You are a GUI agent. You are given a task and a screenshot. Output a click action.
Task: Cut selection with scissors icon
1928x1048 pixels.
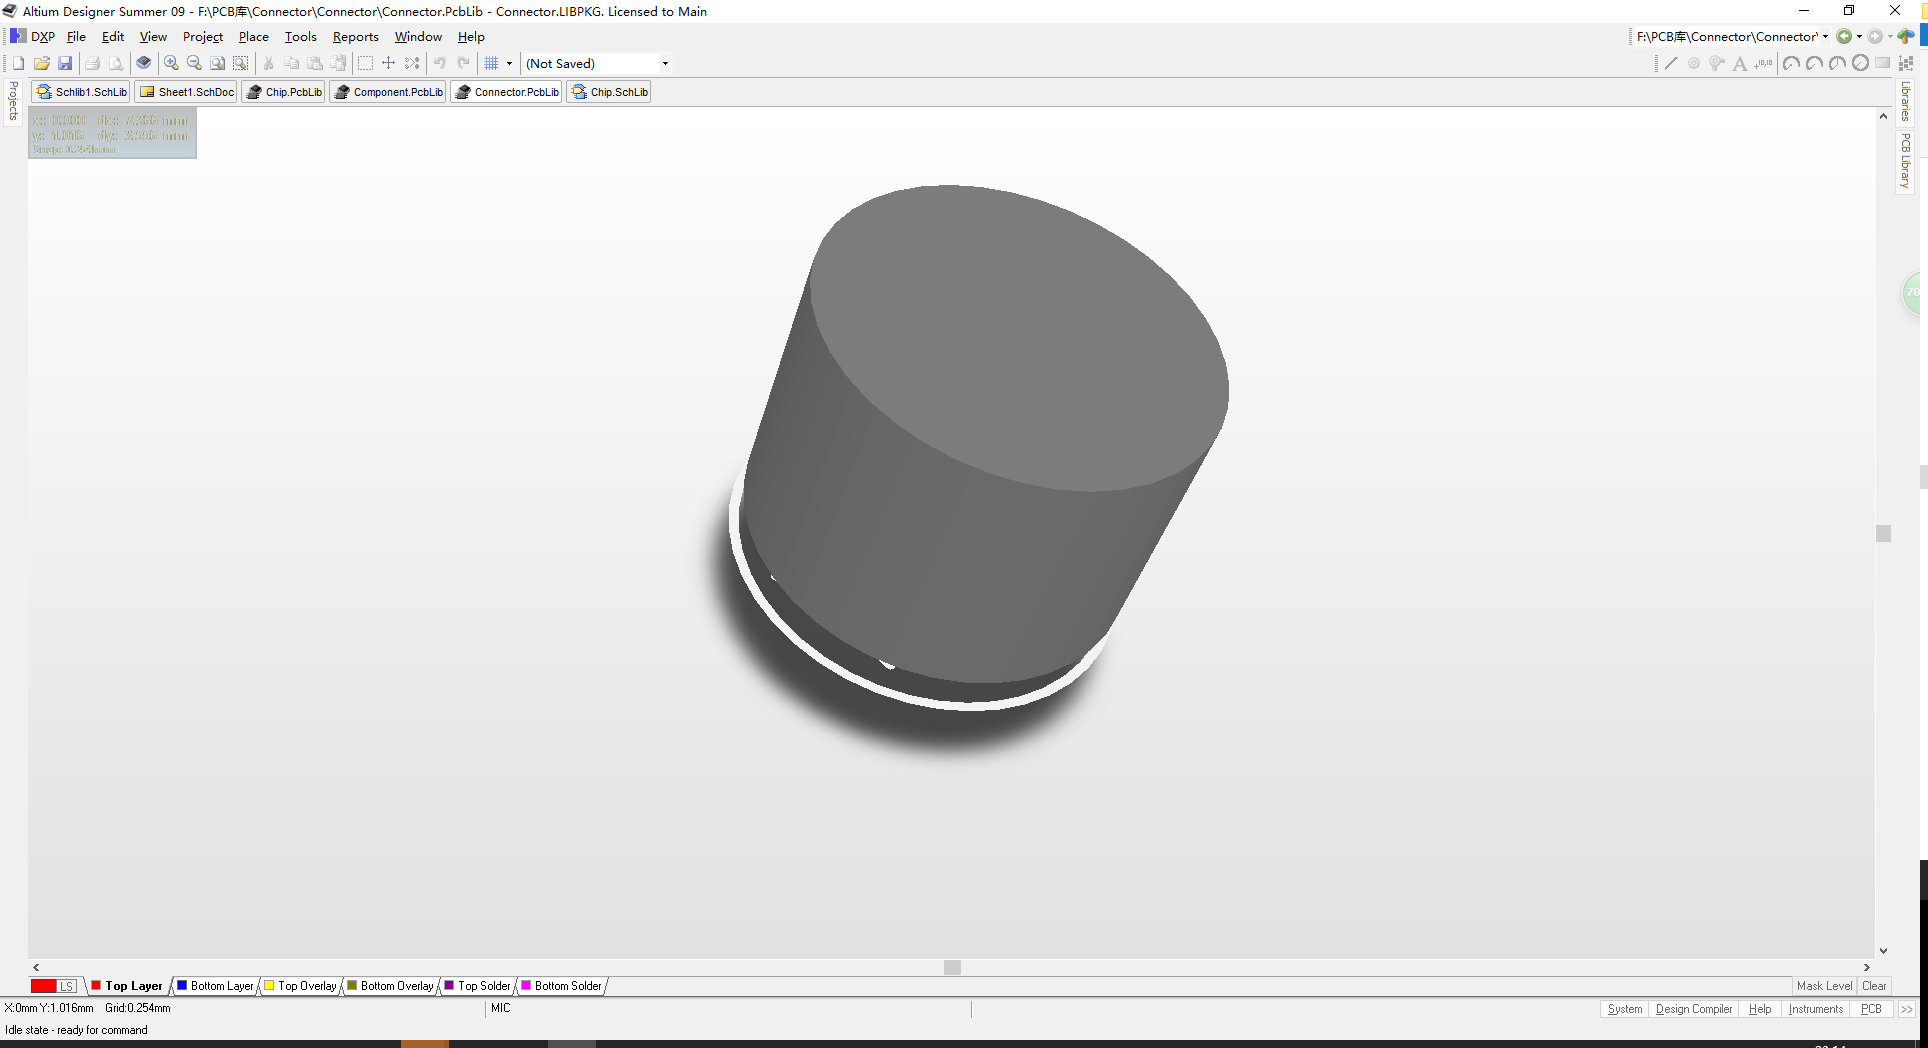pyautogui.click(x=268, y=63)
